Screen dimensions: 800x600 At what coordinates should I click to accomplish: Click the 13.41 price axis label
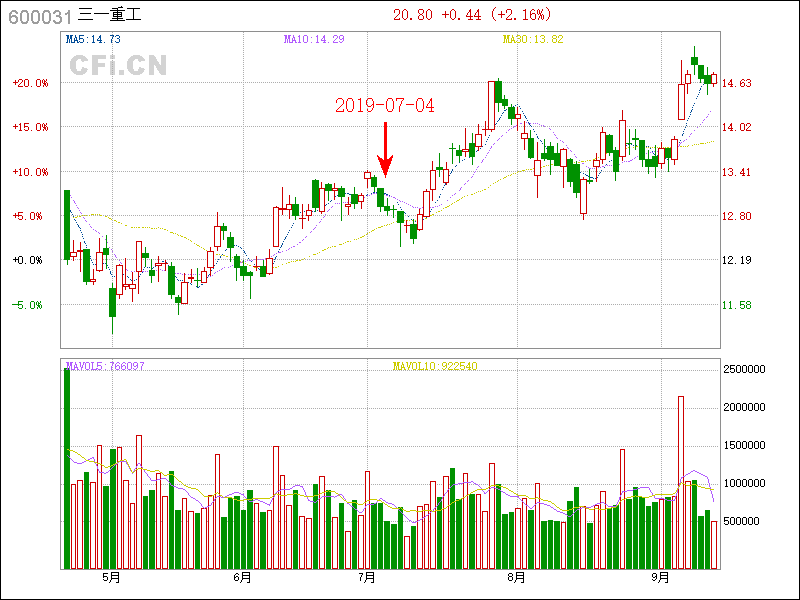click(737, 172)
